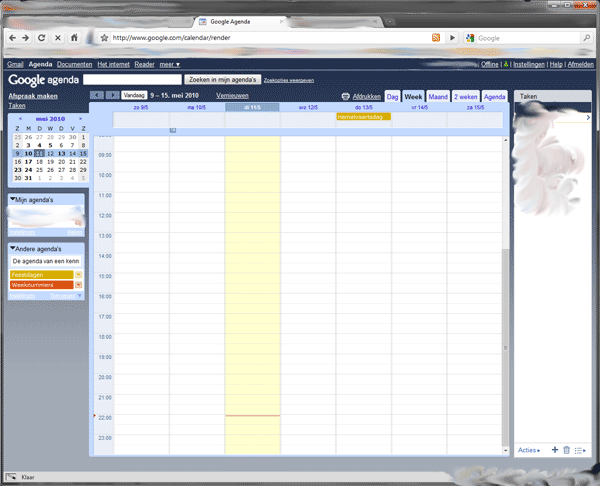
Task: Go to next week with calendar forward arrow
Action: tap(112, 95)
